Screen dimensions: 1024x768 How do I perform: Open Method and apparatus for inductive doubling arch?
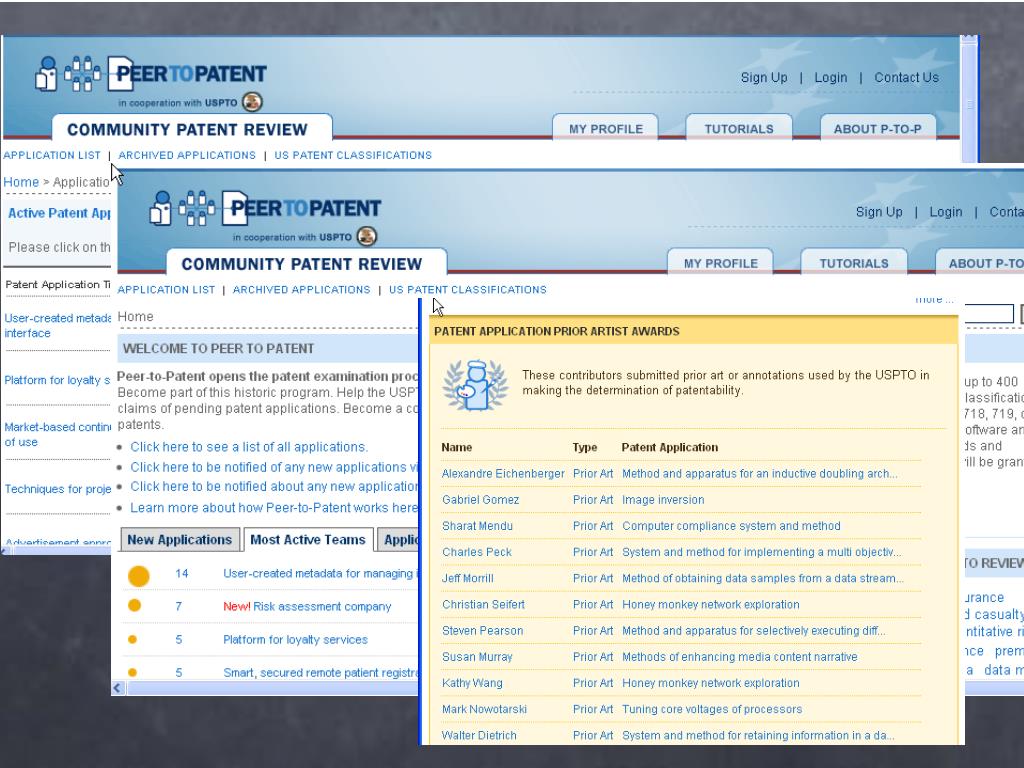(760, 473)
